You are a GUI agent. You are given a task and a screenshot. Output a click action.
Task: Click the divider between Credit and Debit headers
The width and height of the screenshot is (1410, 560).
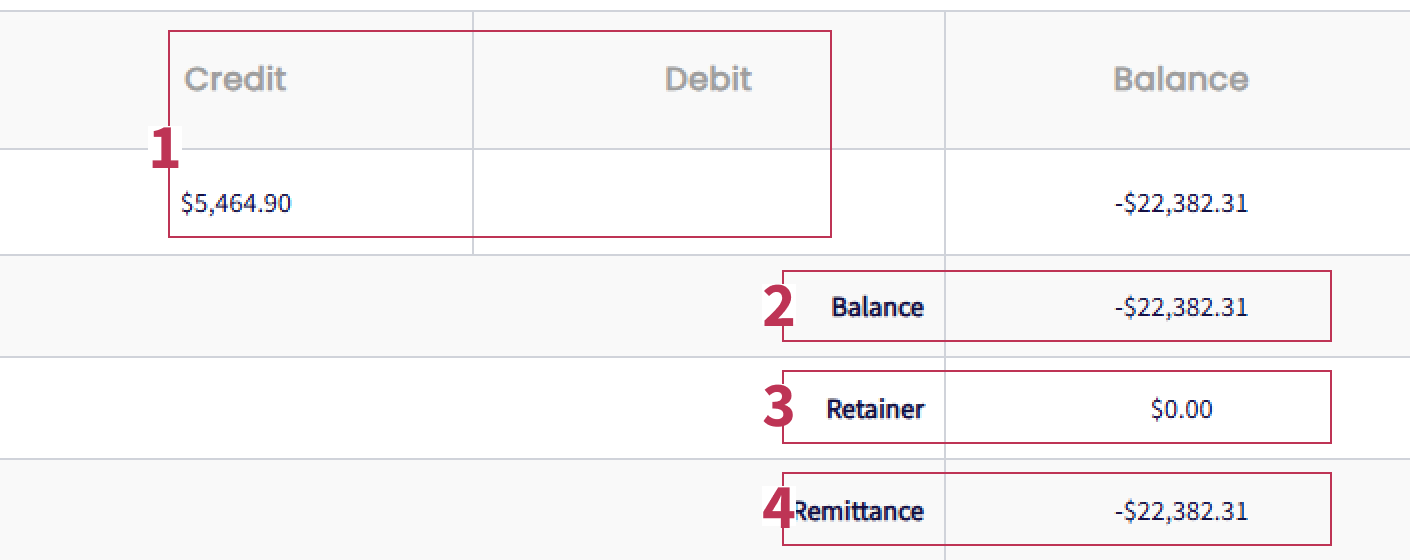[x=472, y=80]
